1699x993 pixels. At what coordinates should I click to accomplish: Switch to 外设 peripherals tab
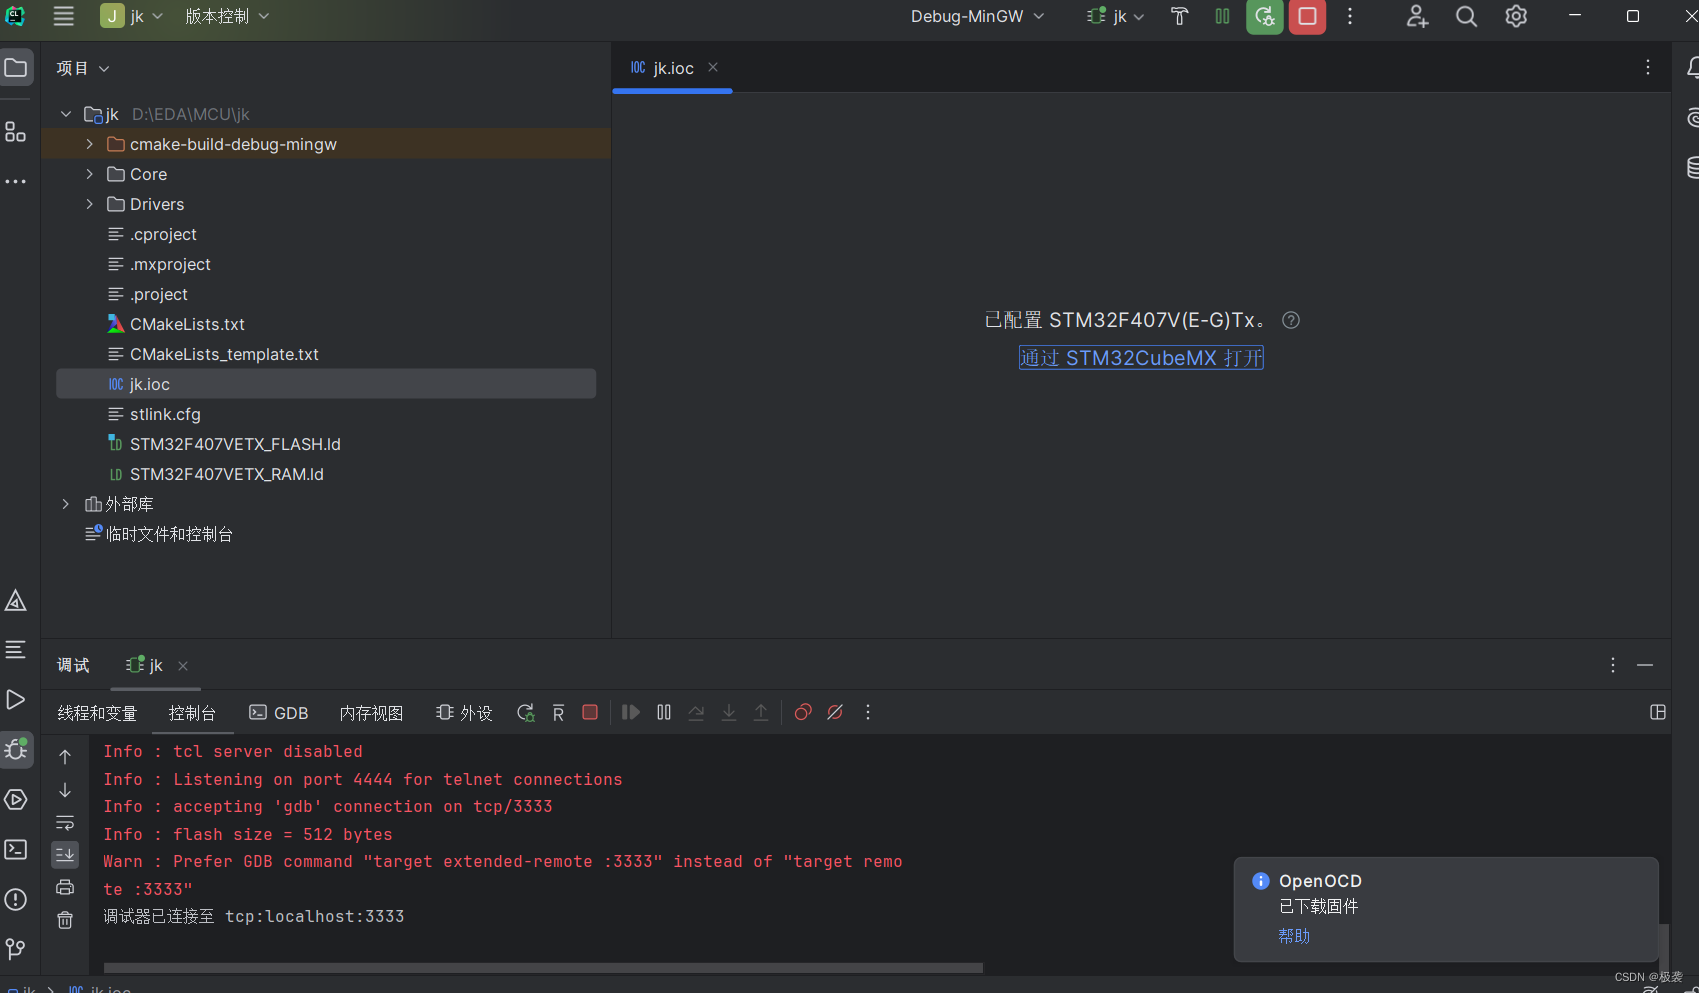tap(465, 713)
